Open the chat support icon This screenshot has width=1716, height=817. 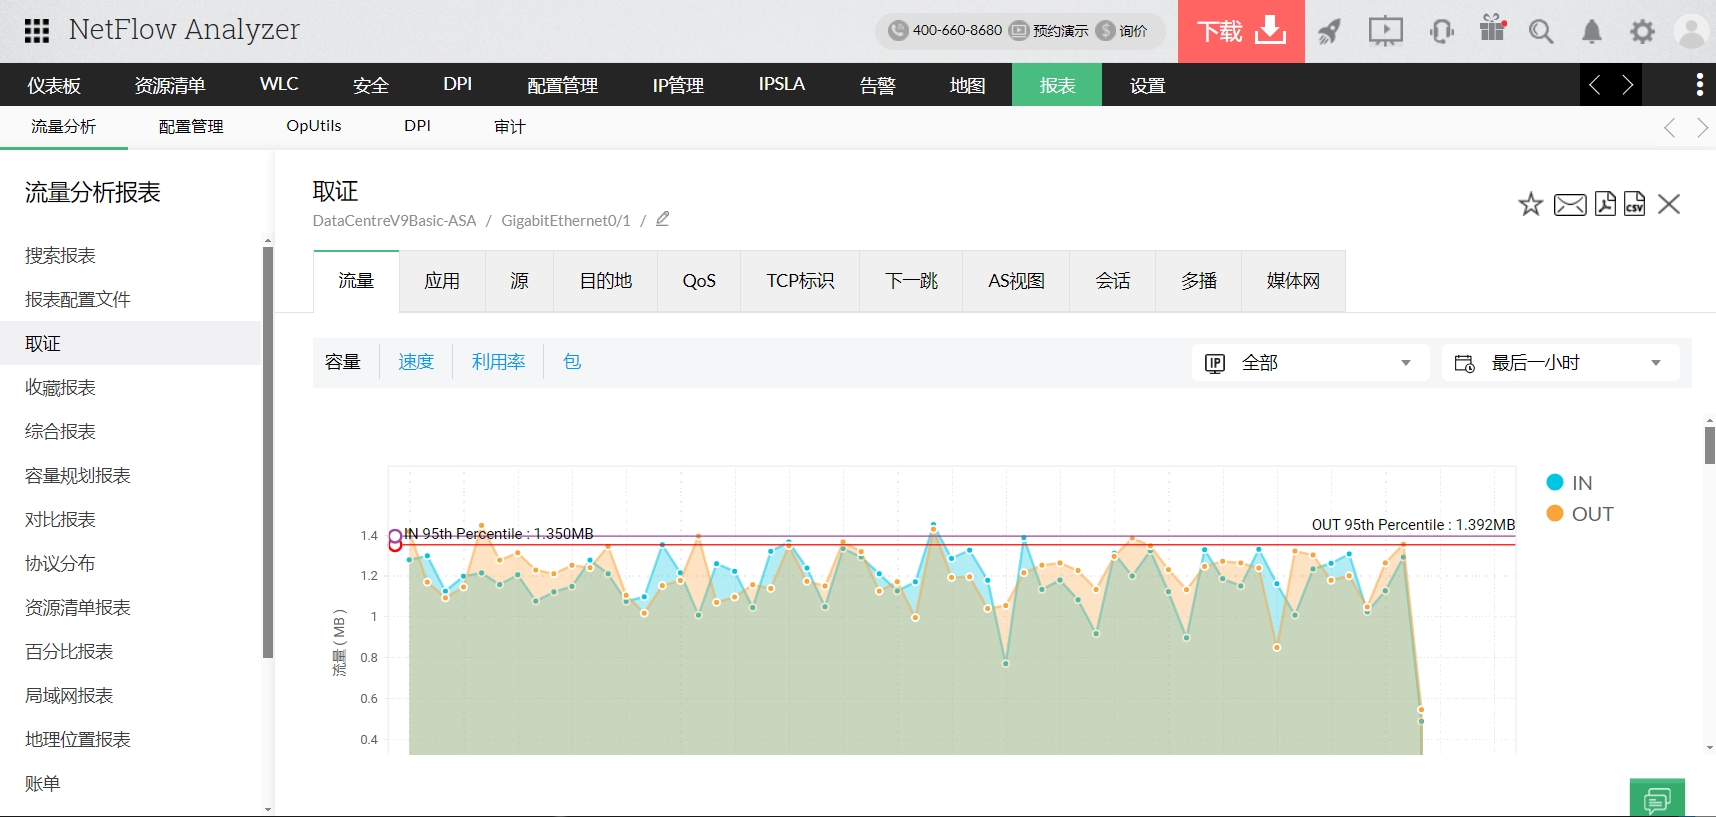click(x=1656, y=799)
